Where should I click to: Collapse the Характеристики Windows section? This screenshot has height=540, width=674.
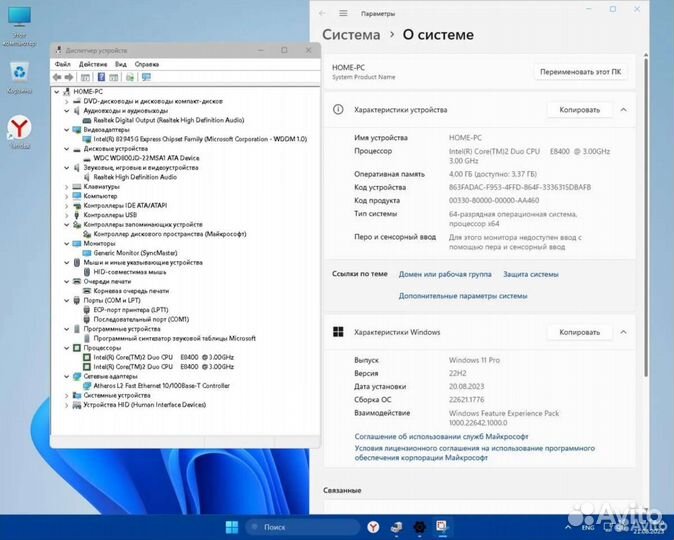tap(623, 332)
